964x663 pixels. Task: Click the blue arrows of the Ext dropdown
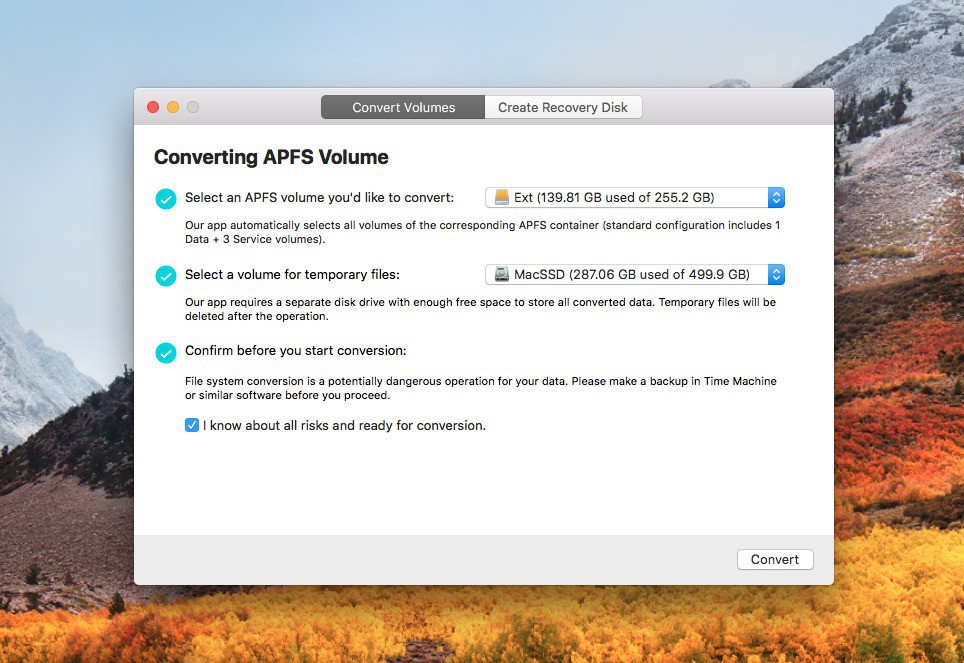[x=776, y=197]
